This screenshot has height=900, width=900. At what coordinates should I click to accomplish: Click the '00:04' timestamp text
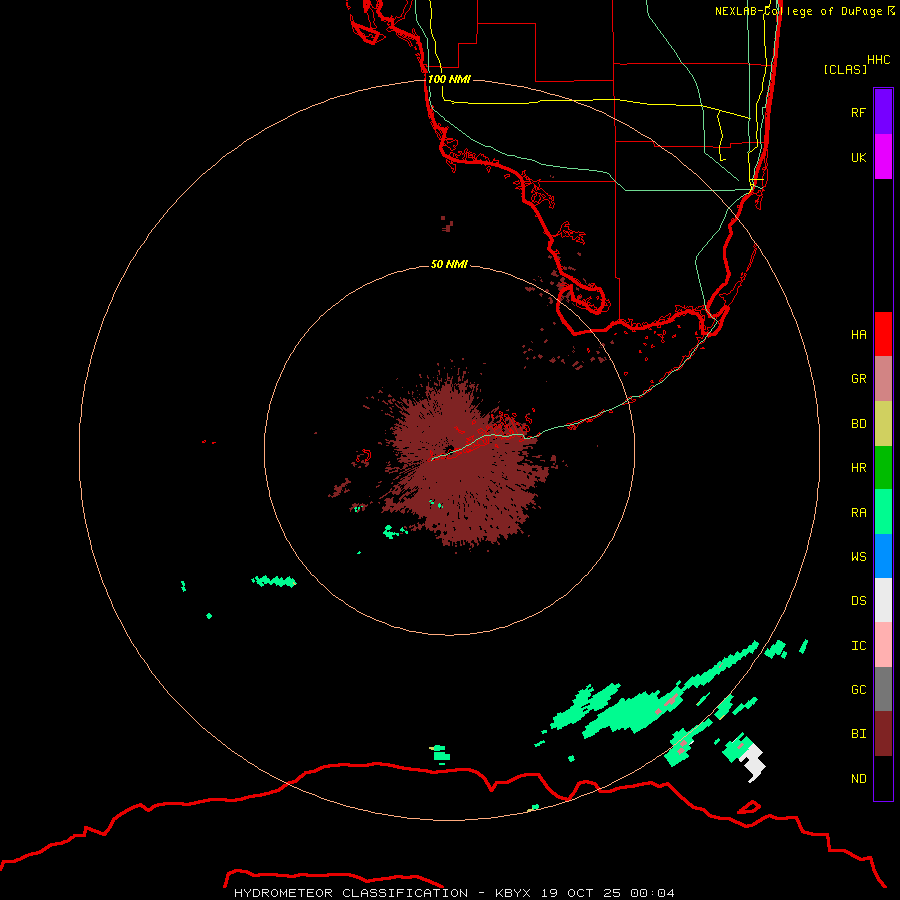[x=652, y=893]
